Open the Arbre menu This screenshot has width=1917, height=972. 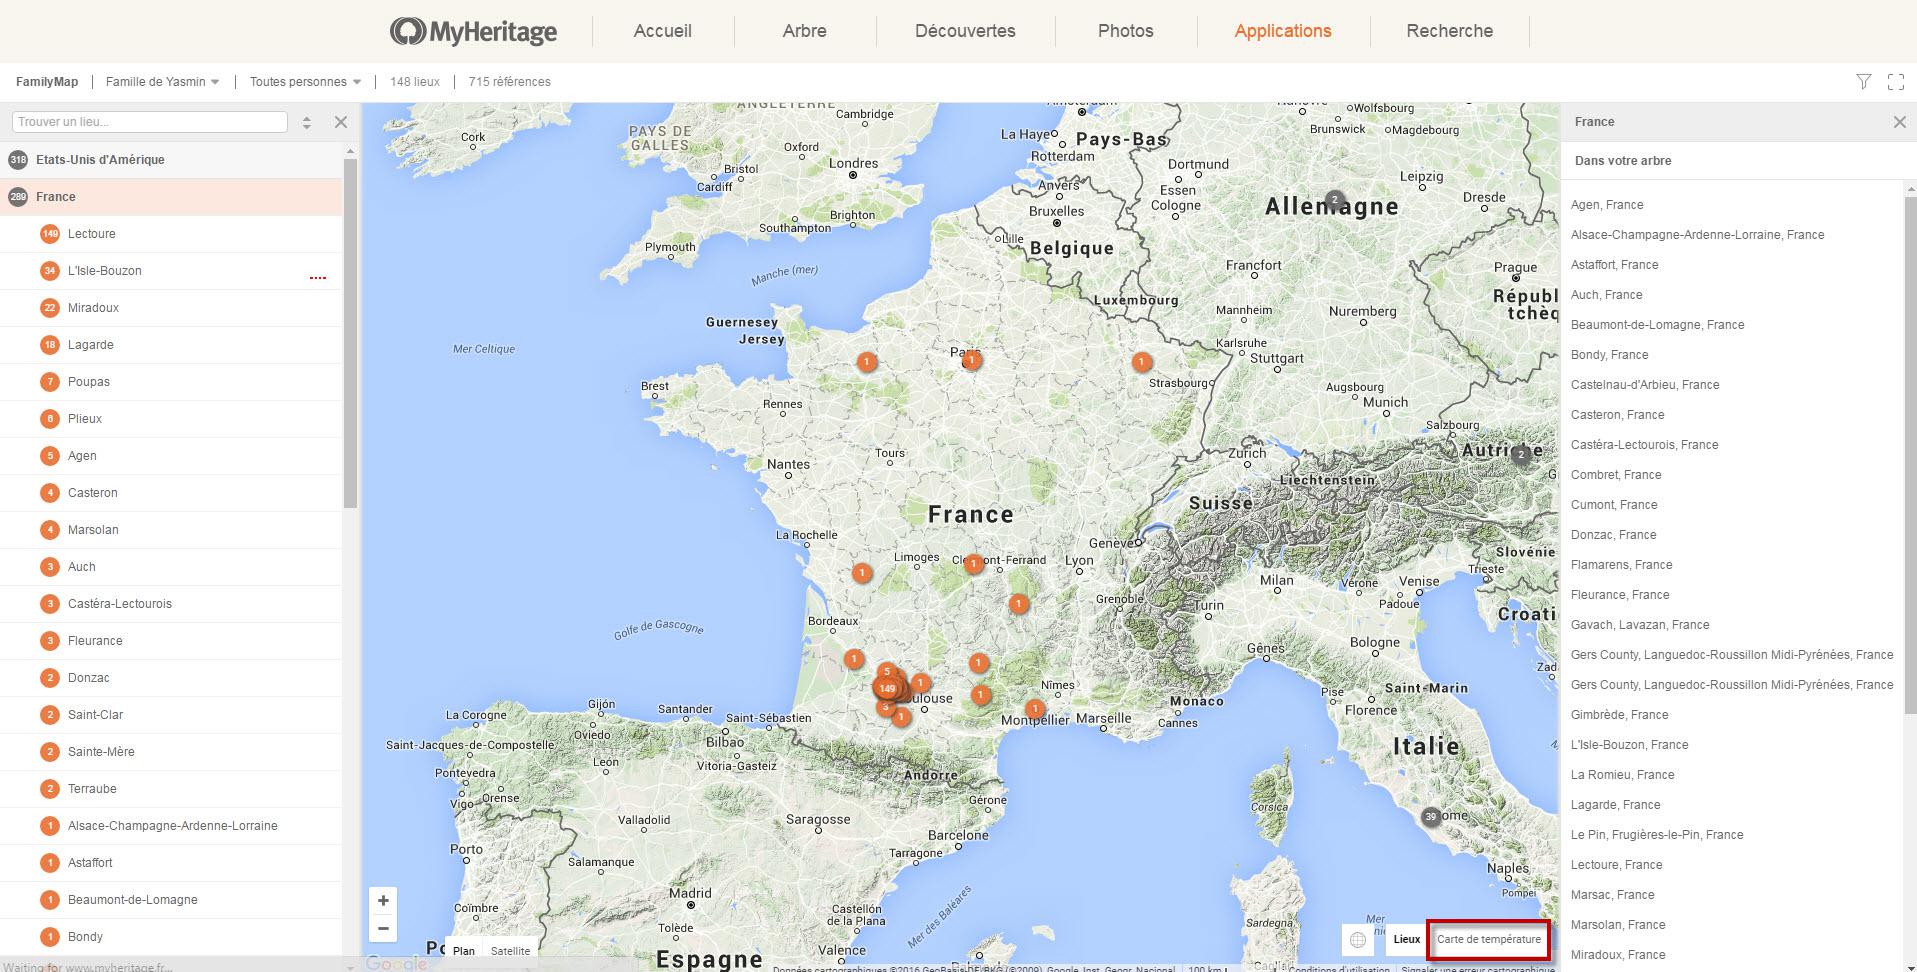click(x=805, y=31)
